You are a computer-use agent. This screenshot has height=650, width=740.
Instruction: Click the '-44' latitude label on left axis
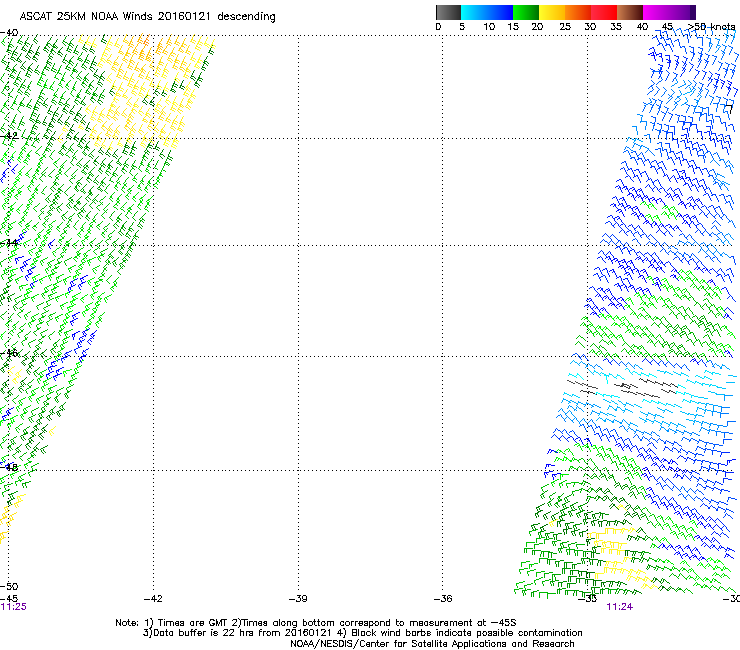coord(9,243)
